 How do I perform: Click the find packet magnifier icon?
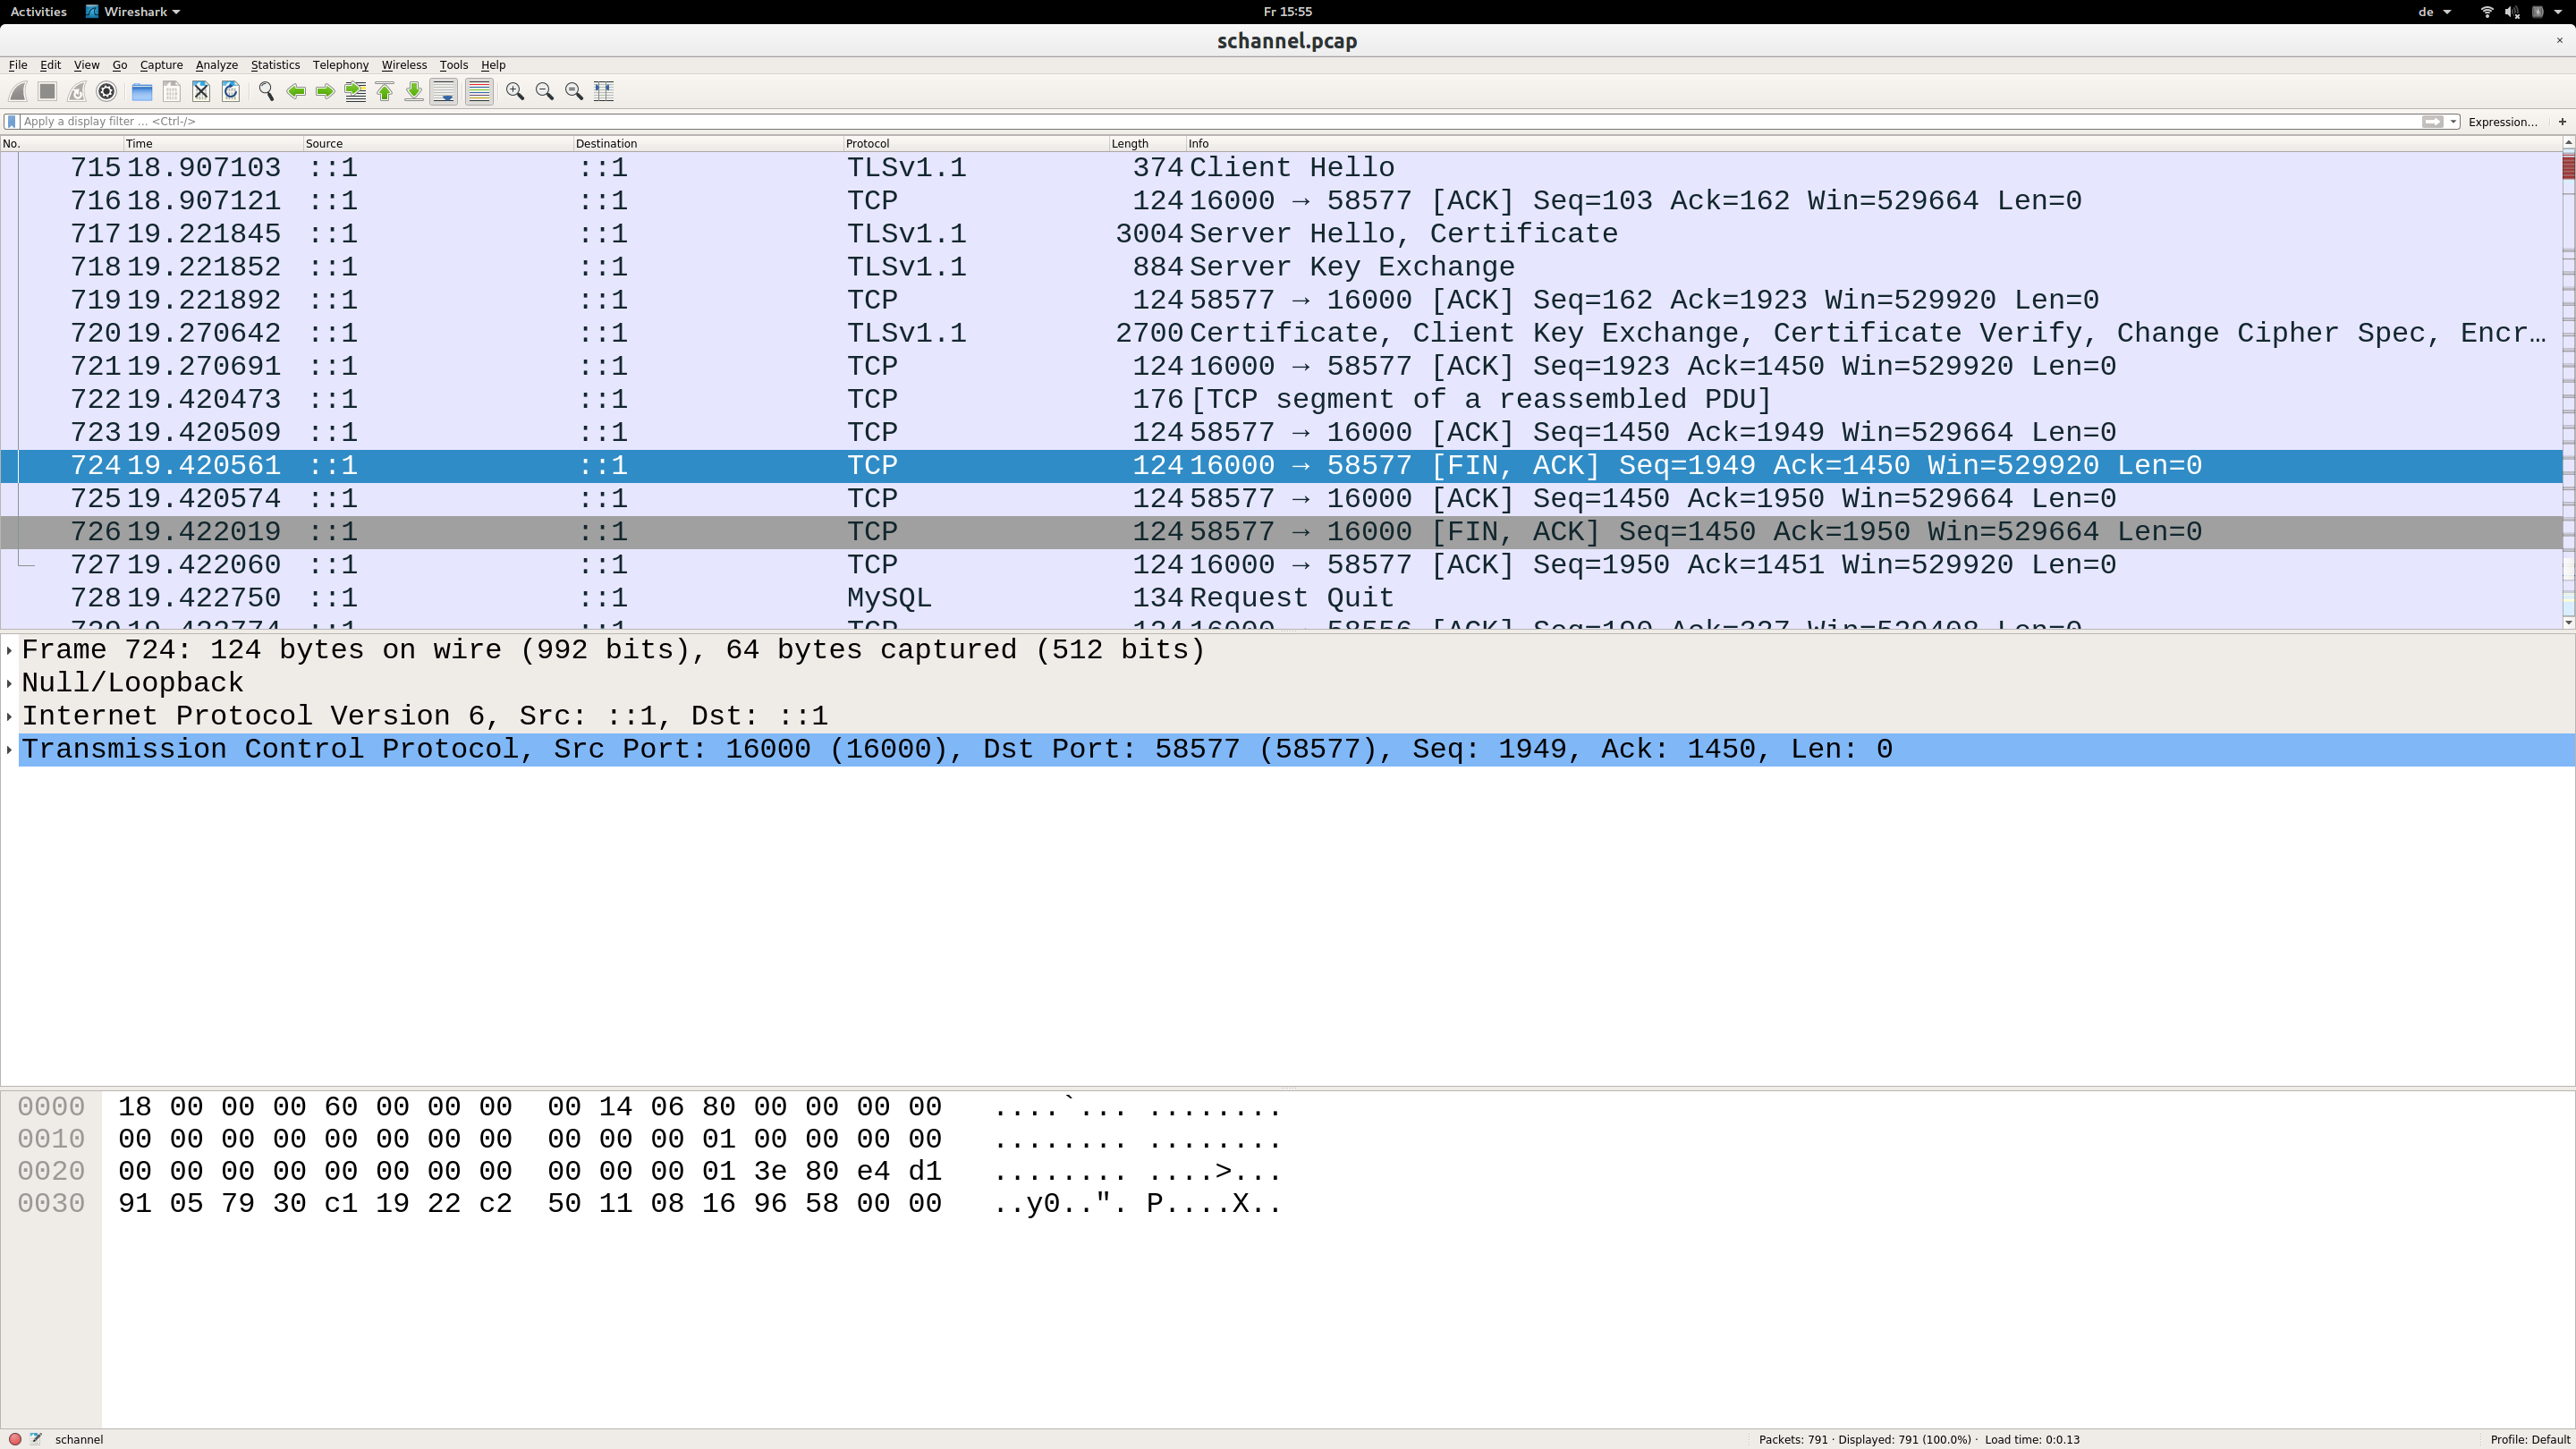click(266, 91)
